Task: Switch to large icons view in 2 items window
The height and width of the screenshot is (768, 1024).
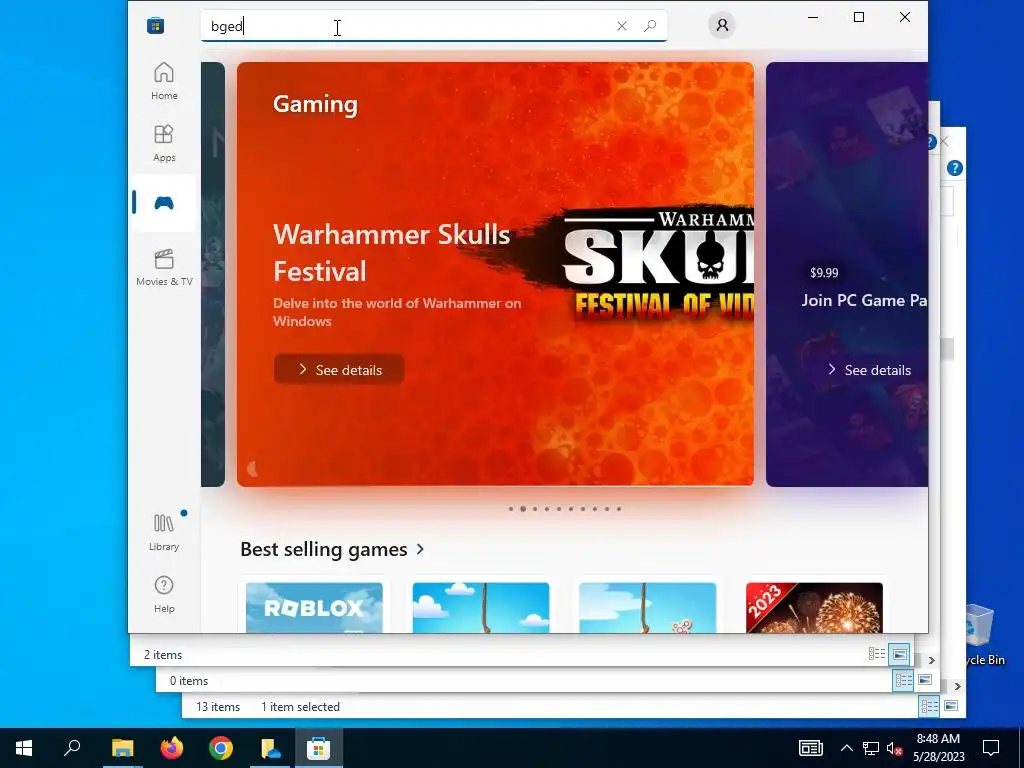Action: (899, 654)
